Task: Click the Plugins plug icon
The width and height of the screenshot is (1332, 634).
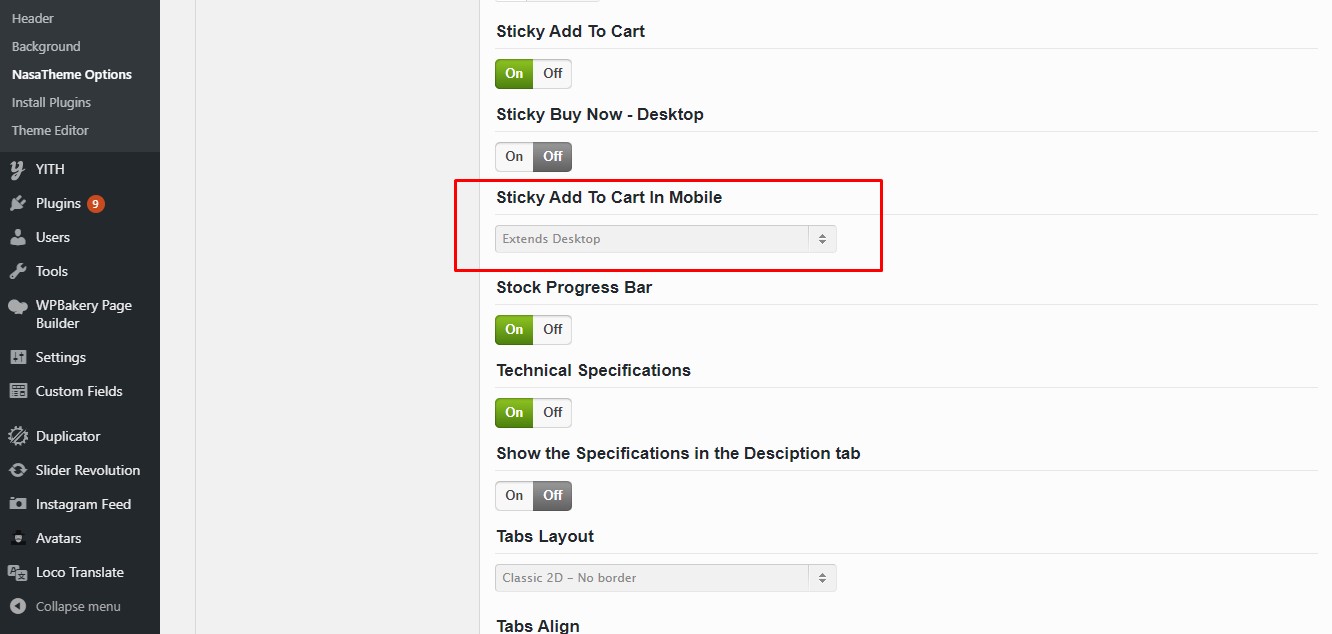Action: (x=17, y=203)
